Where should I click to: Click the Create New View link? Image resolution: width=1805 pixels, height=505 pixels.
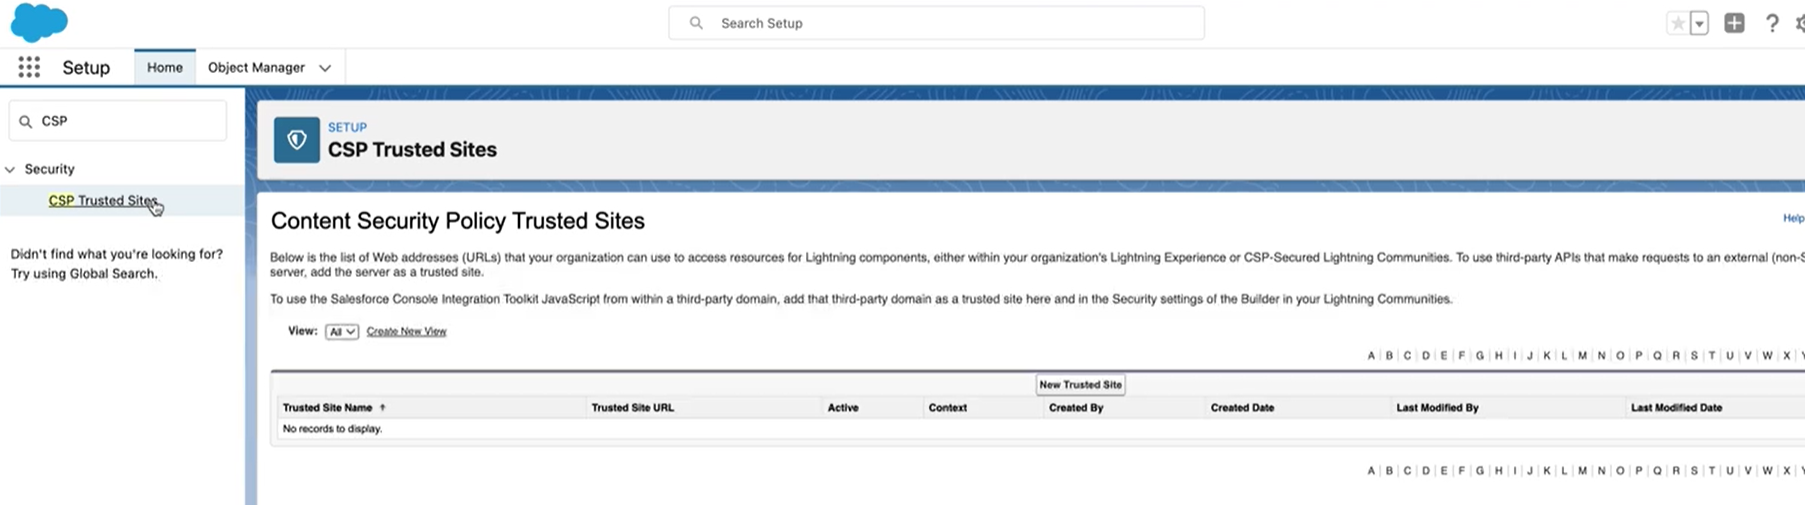(406, 331)
